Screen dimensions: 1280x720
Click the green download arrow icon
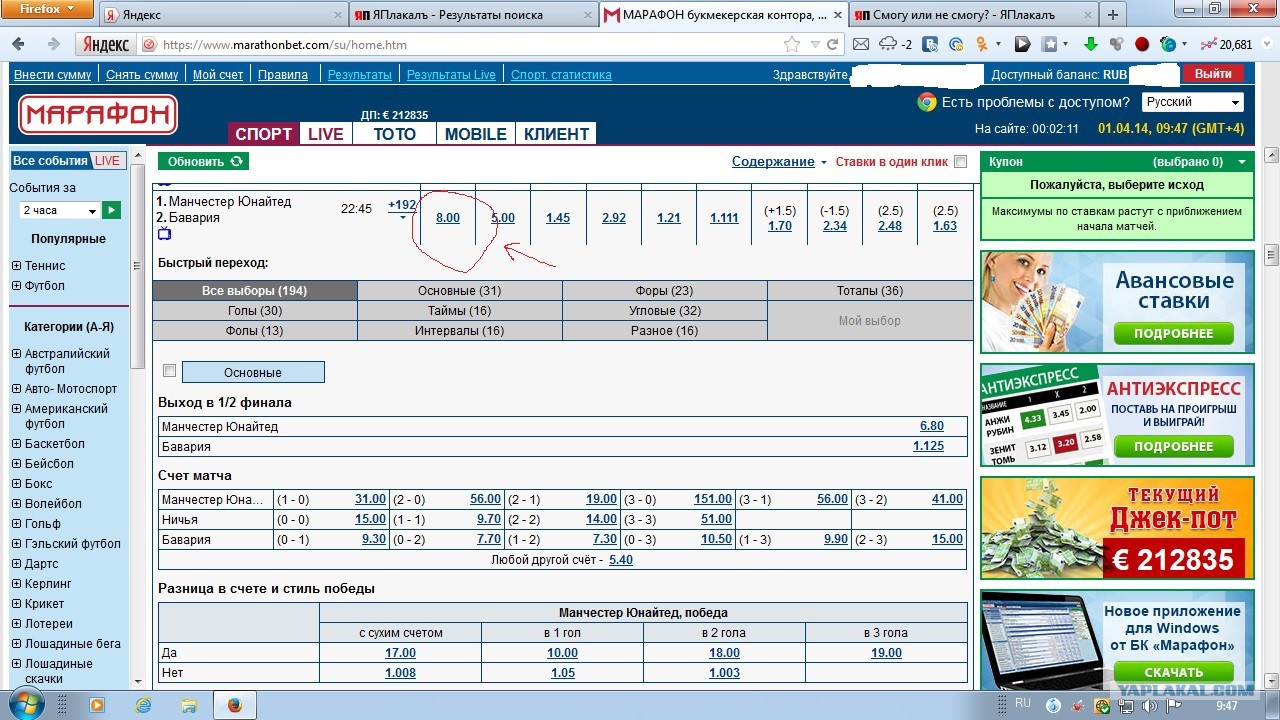[1091, 44]
